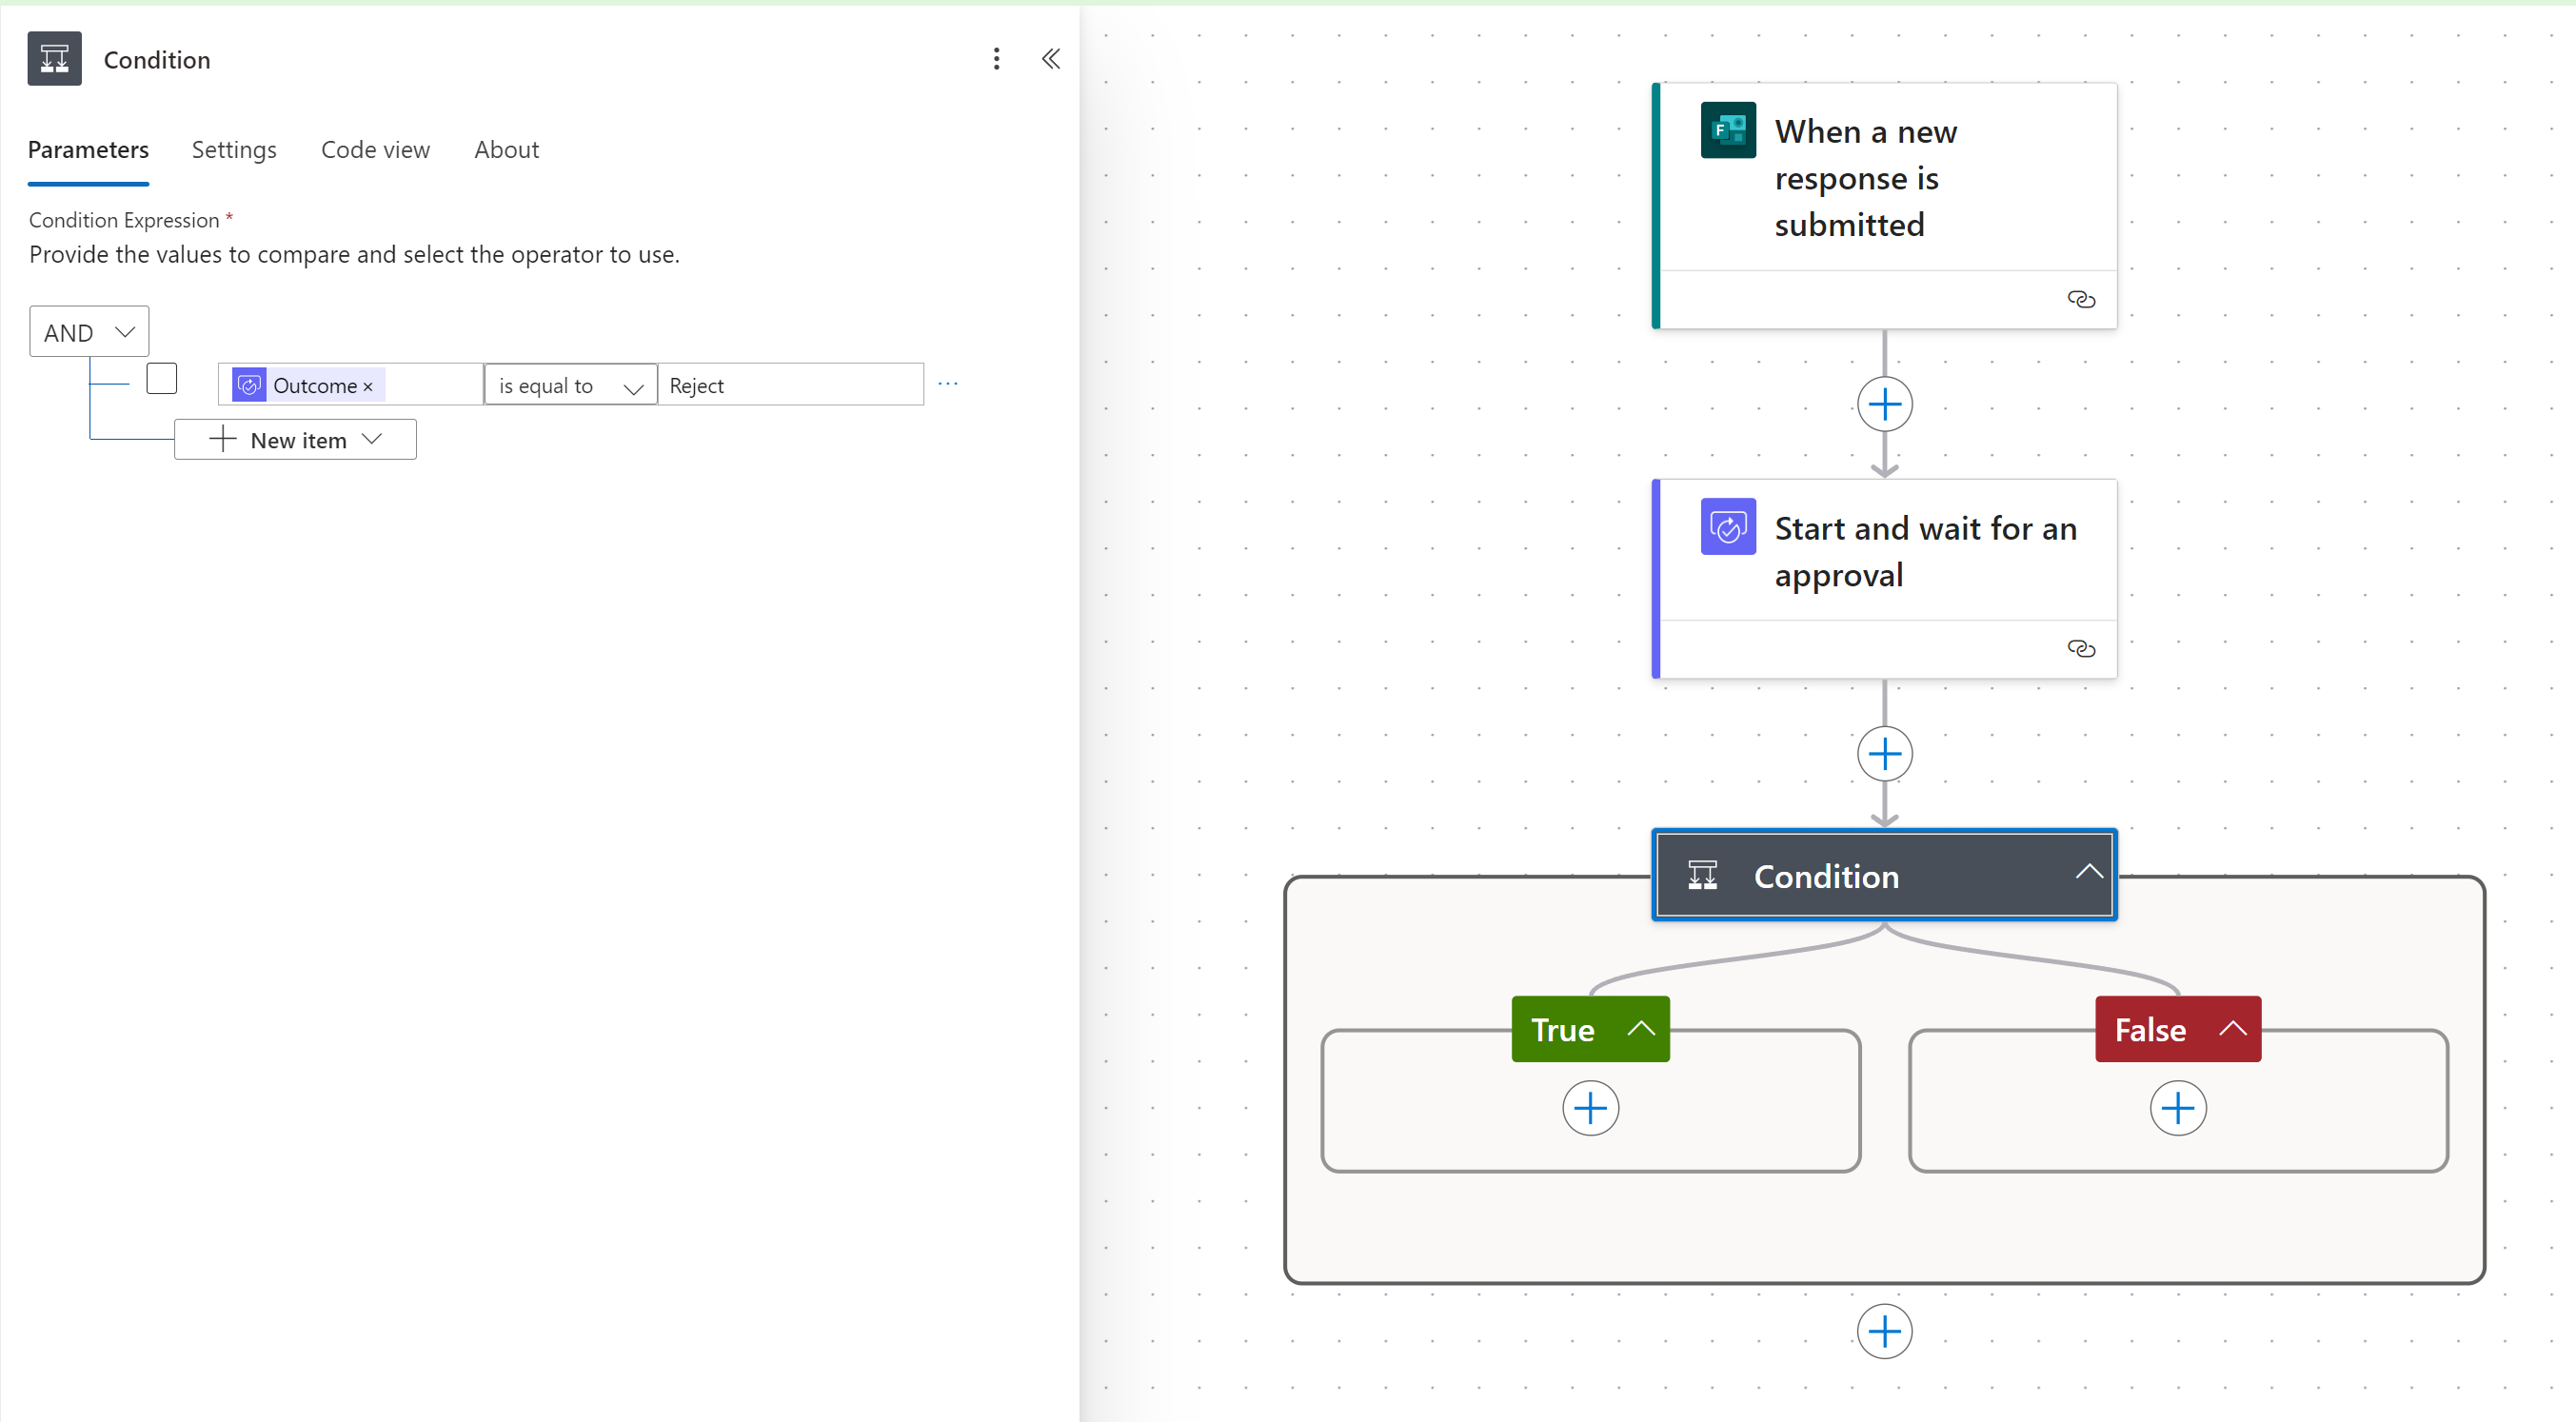Viewport: 2576px width, 1422px height.
Task: Click the Microsoft Forms trigger icon
Action: click(1727, 130)
